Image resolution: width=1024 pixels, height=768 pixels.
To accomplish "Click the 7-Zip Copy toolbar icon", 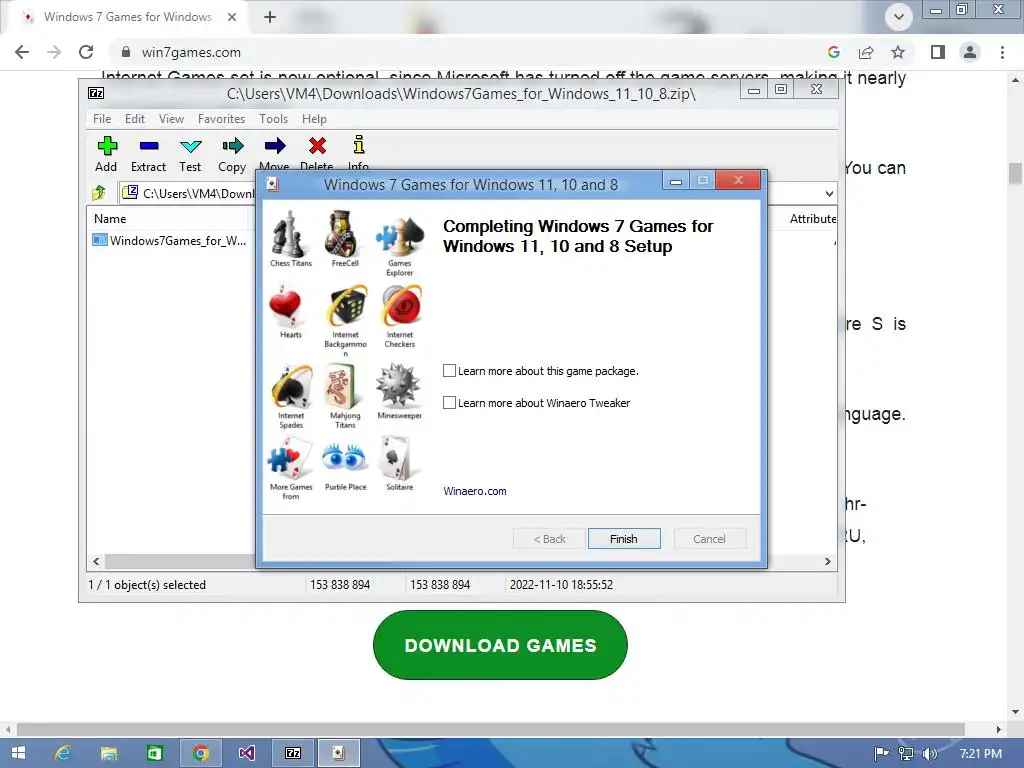I will (x=232, y=146).
